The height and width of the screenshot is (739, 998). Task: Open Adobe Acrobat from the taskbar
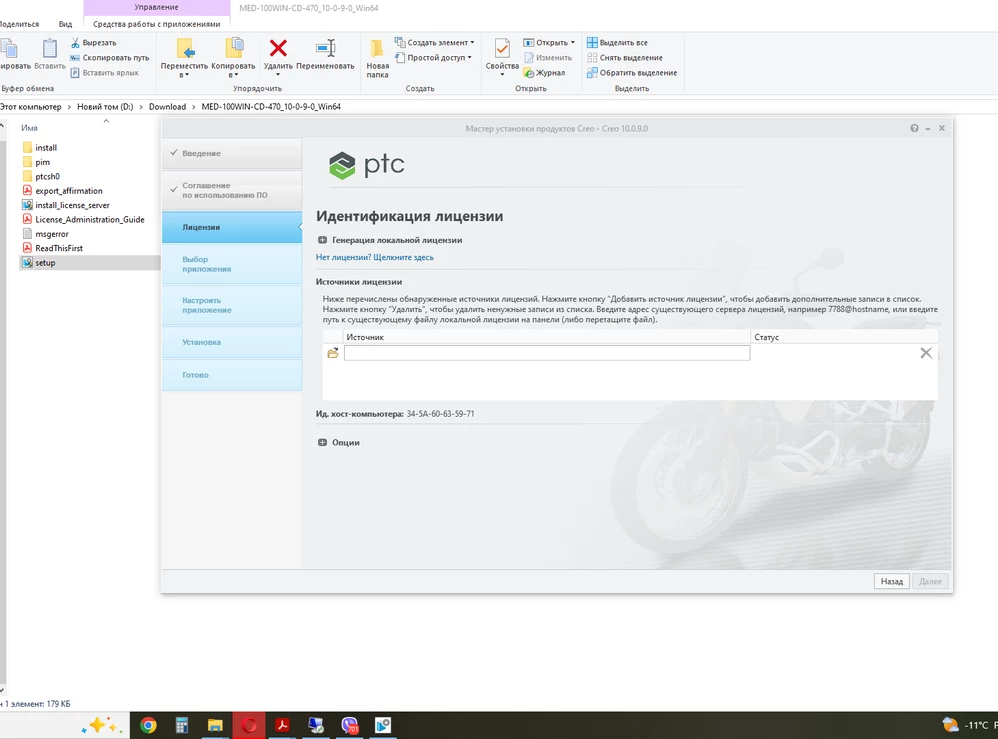pyautogui.click(x=282, y=725)
